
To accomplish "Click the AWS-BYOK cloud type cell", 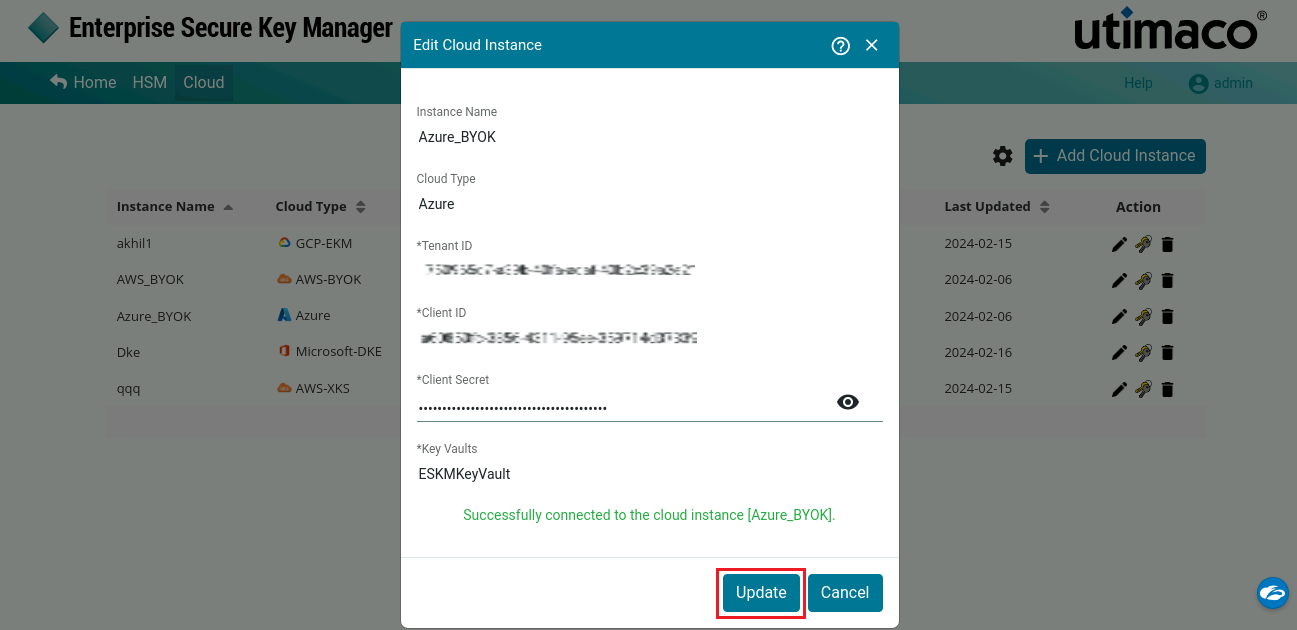I will (328, 280).
